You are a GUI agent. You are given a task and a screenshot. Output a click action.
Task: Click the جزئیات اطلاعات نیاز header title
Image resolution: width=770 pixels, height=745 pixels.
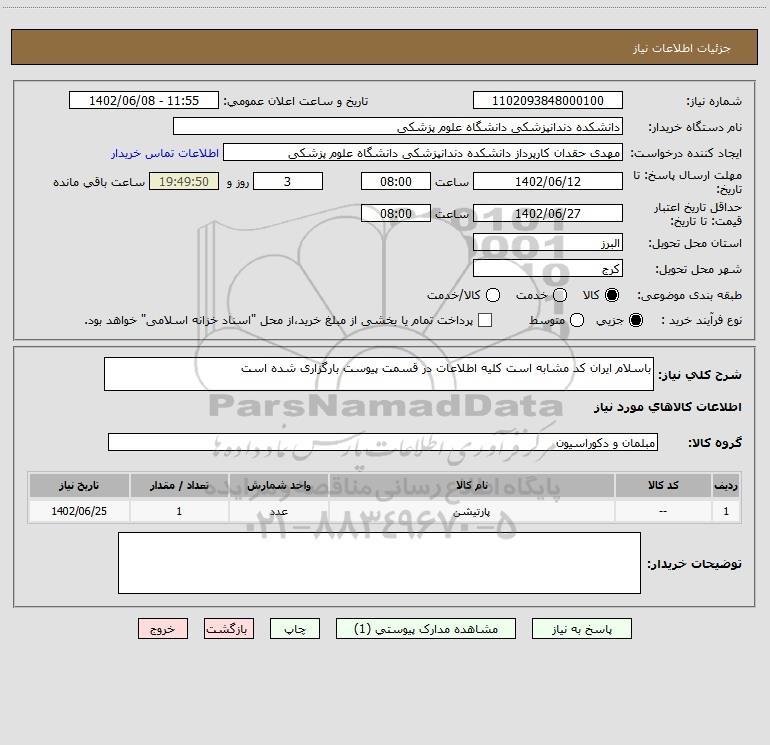tap(682, 48)
